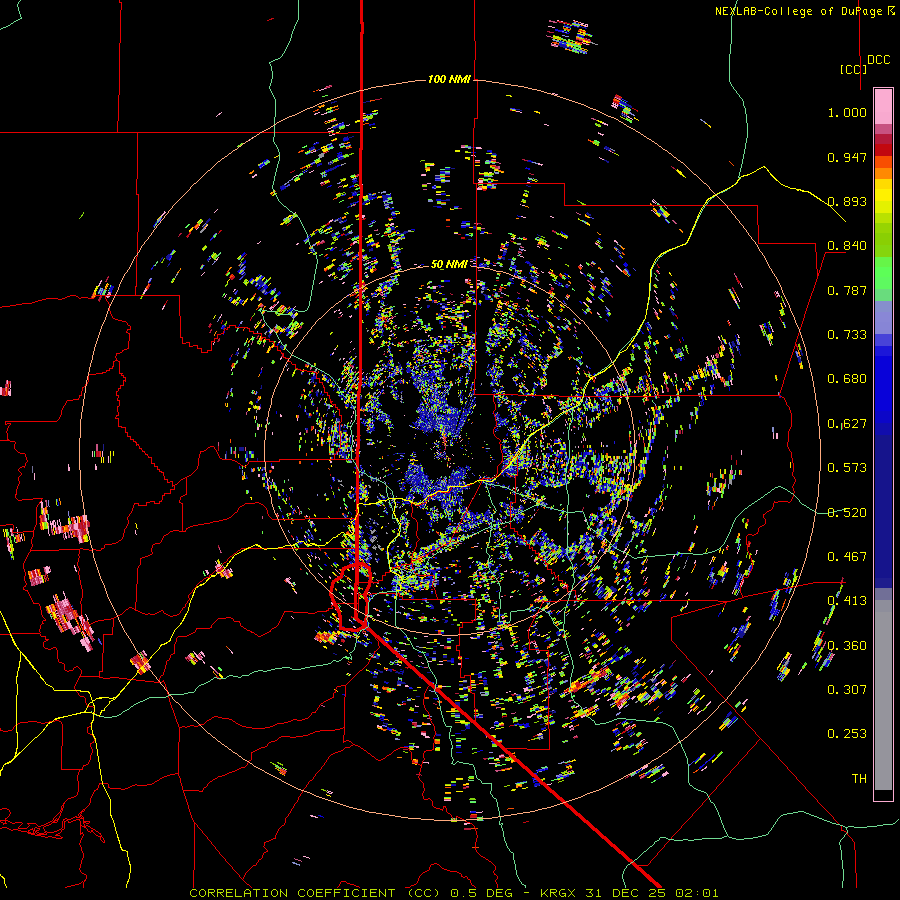Click the 0.680 legend value
Screen dimensions: 900x900
[847, 379]
